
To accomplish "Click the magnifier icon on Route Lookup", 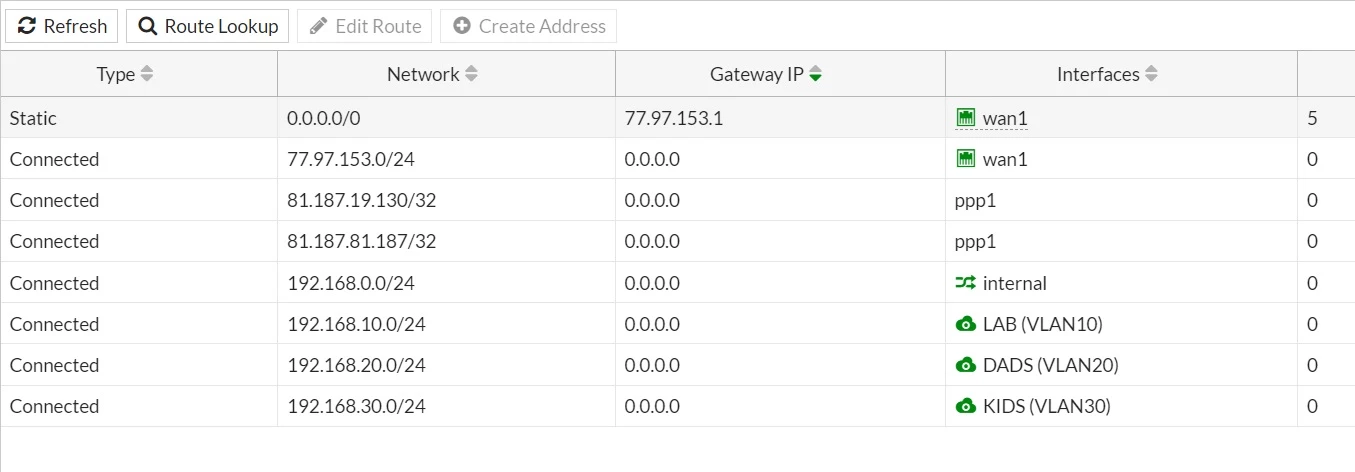I will click(x=148, y=26).
